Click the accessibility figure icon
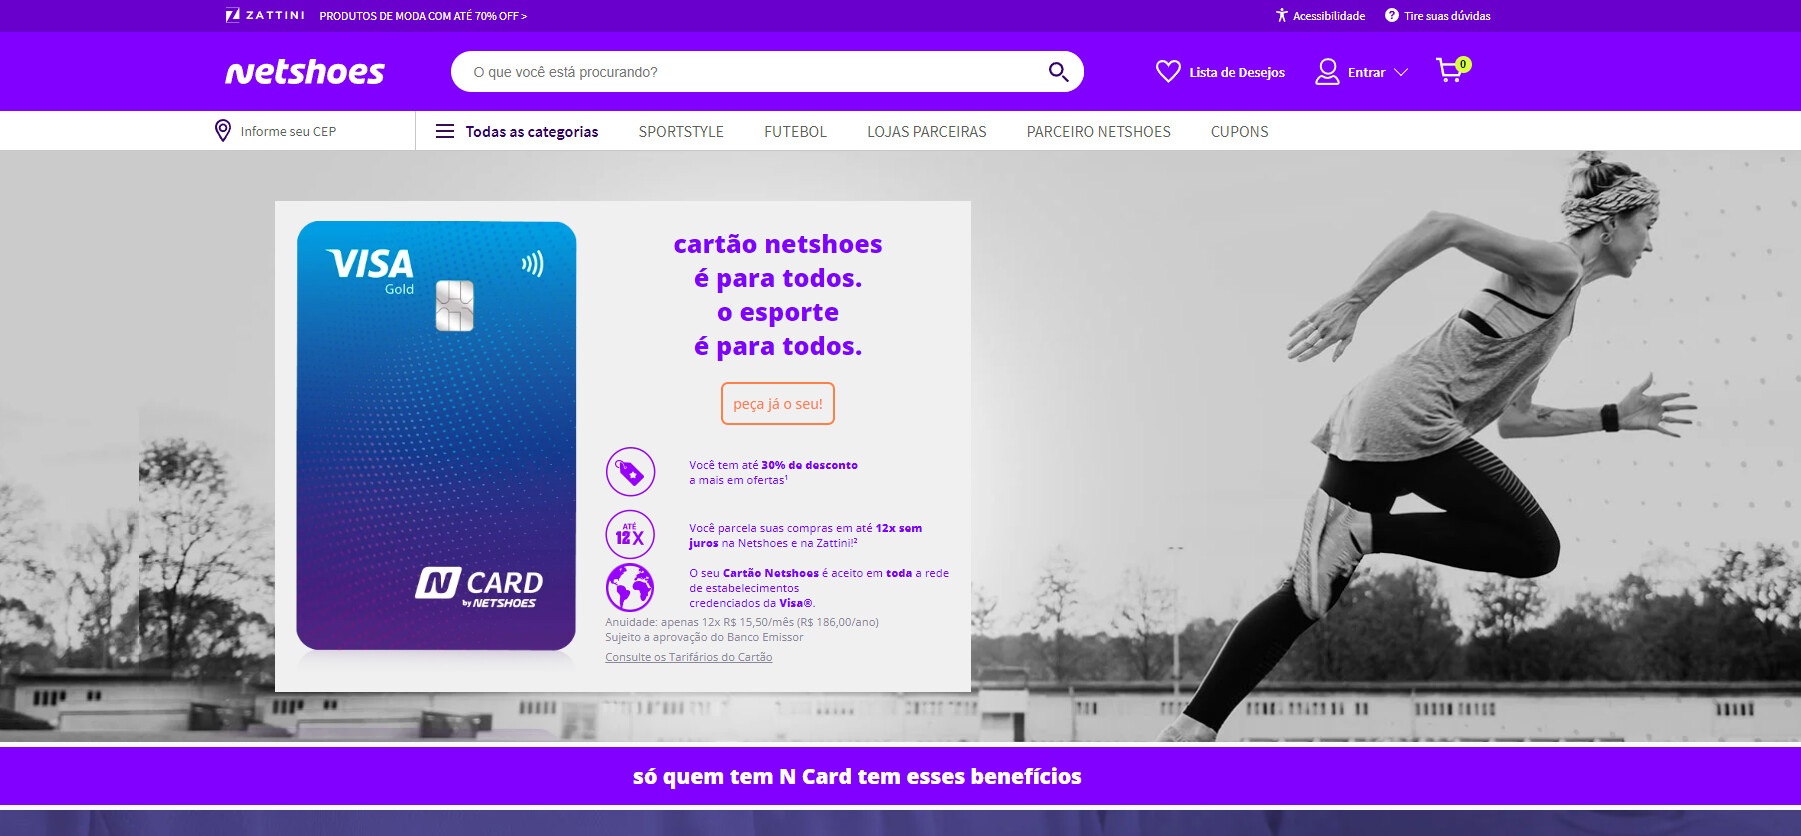 tap(1281, 15)
